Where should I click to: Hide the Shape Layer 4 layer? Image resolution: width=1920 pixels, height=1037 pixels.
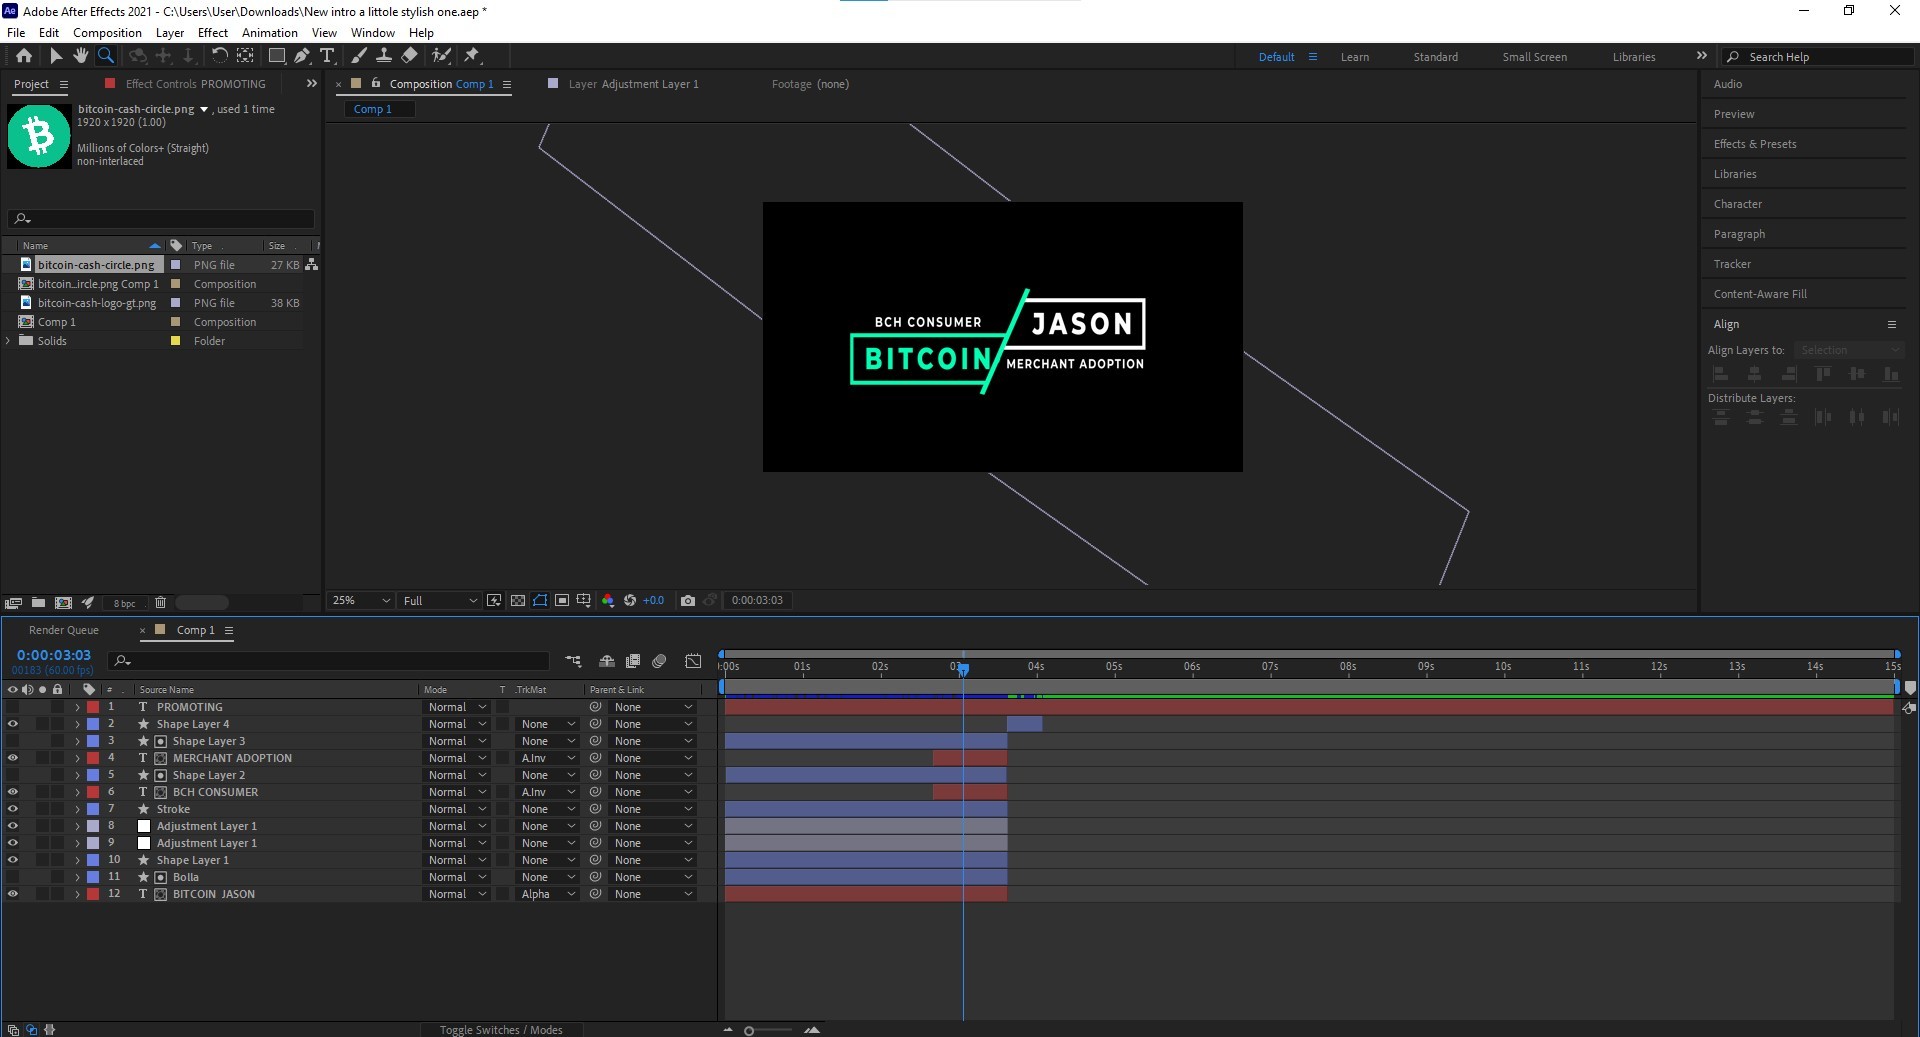point(13,724)
